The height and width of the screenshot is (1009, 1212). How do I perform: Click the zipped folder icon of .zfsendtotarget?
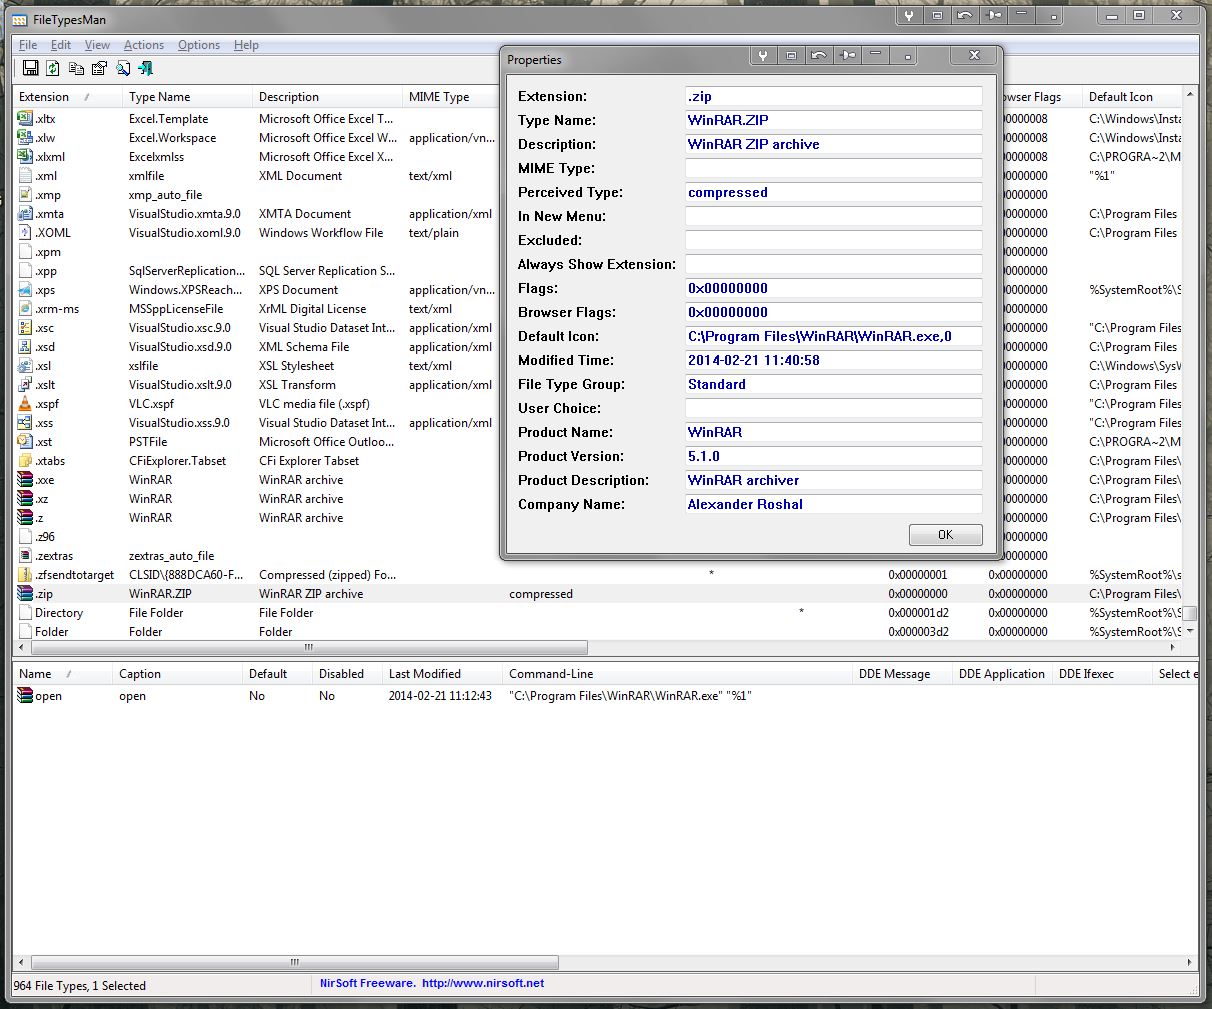coord(25,574)
